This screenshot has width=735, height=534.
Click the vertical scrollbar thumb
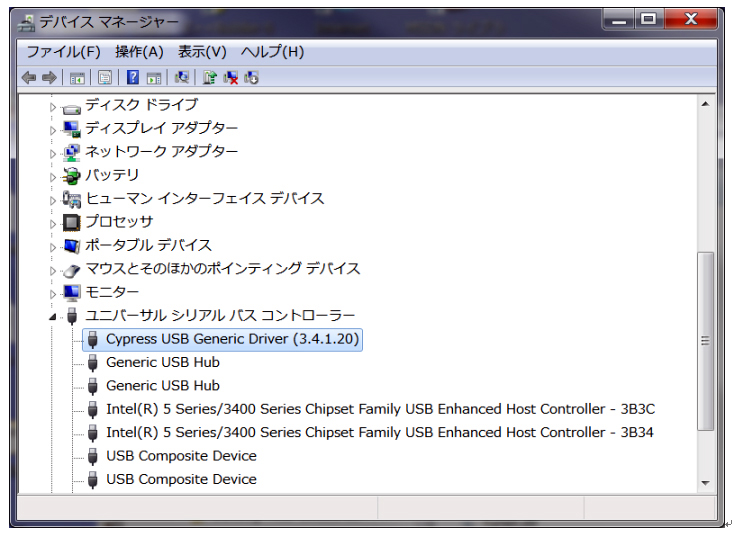[705, 341]
